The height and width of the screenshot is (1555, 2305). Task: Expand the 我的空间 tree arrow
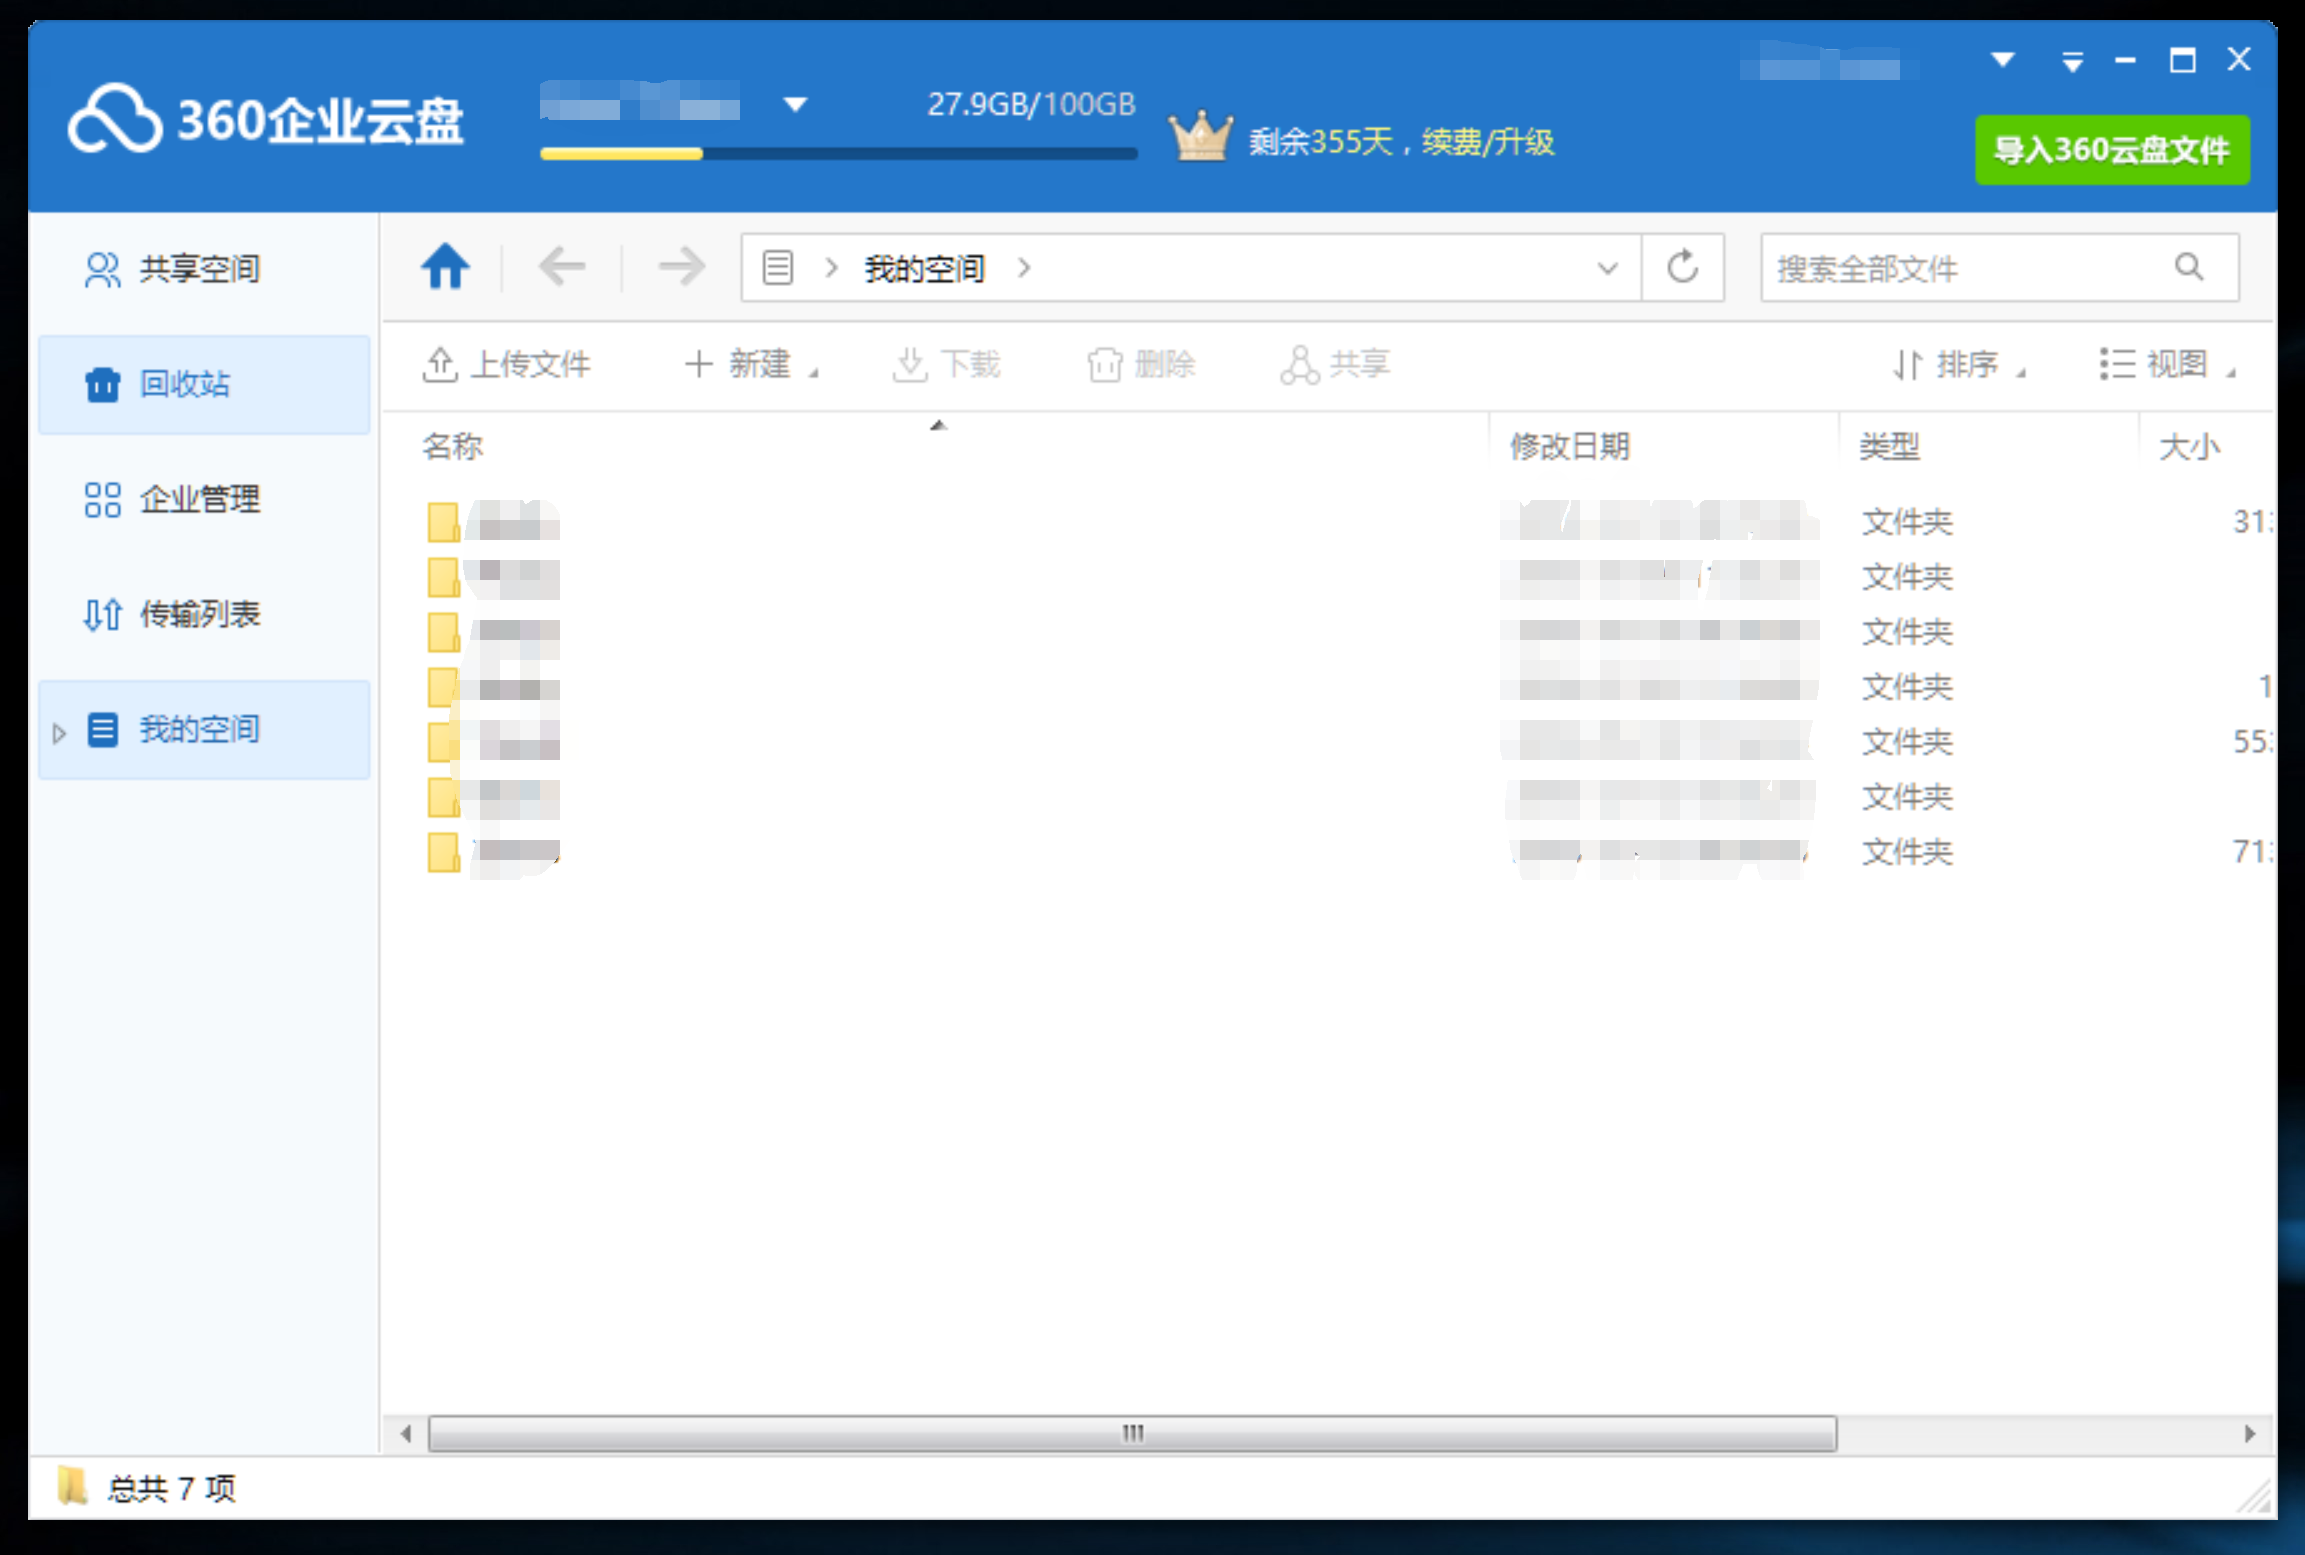pyautogui.click(x=58, y=733)
